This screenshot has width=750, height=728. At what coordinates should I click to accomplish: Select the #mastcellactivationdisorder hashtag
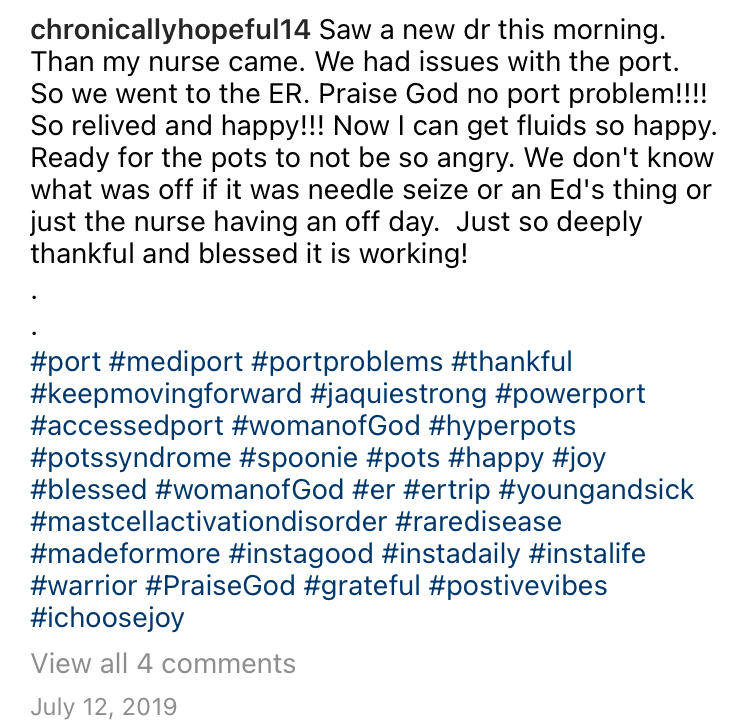tap(209, 521)
